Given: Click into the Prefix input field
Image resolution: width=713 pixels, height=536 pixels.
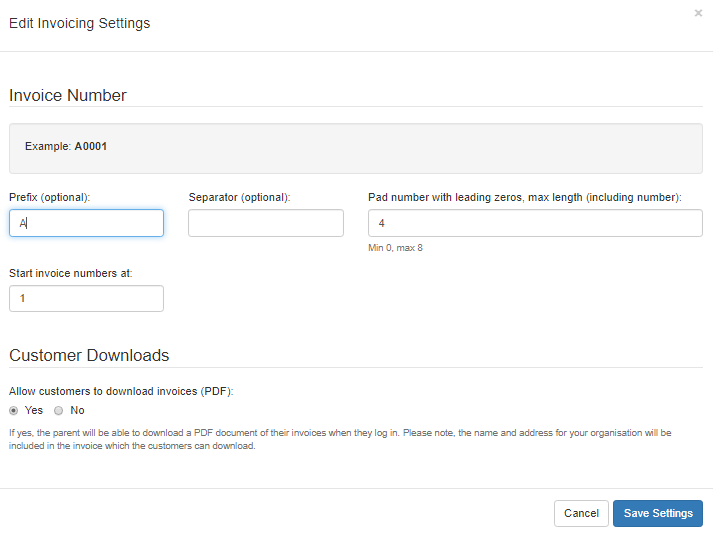Looking at the screenshot, I should point(86,223).
